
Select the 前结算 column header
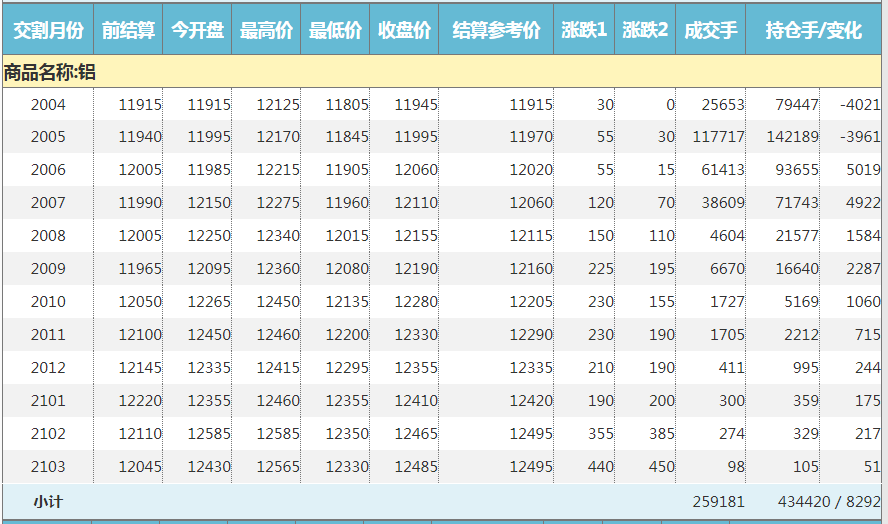tap(128, 31)
